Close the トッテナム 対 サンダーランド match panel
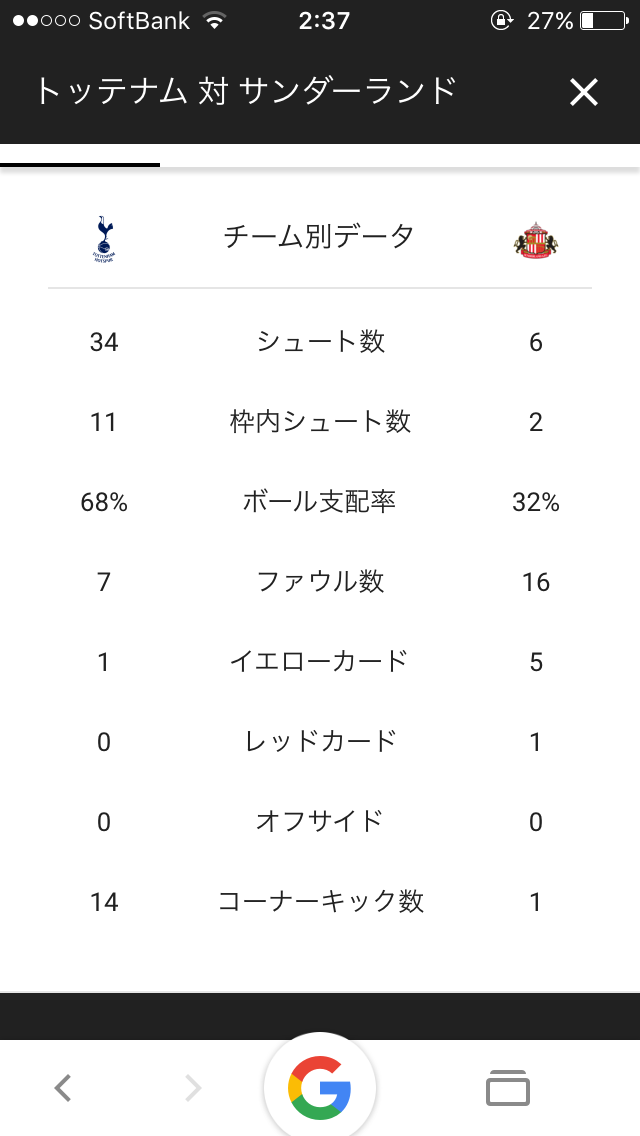This screenshot has width=640, height=1136. 583,93
